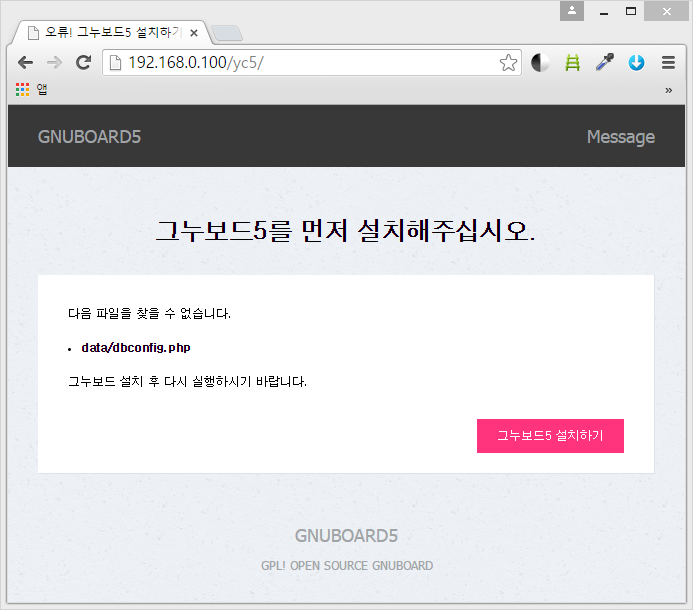Click the heading 그누보드5를 먼저 설치해주십시오.
Viewport: 693px width, 610px height.
pyautogui.click(x=346, y=231)
